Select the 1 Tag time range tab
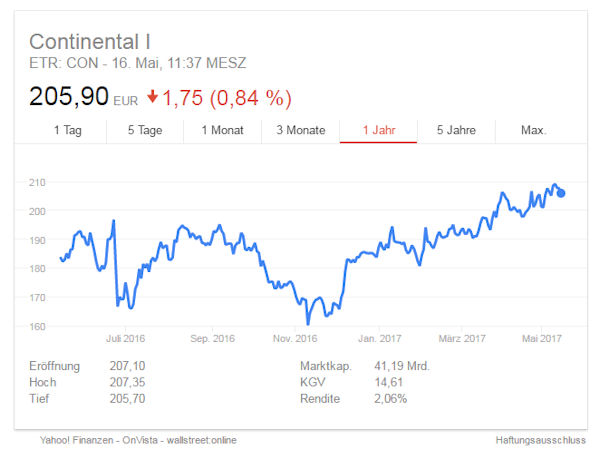 [x=68, y=130]
